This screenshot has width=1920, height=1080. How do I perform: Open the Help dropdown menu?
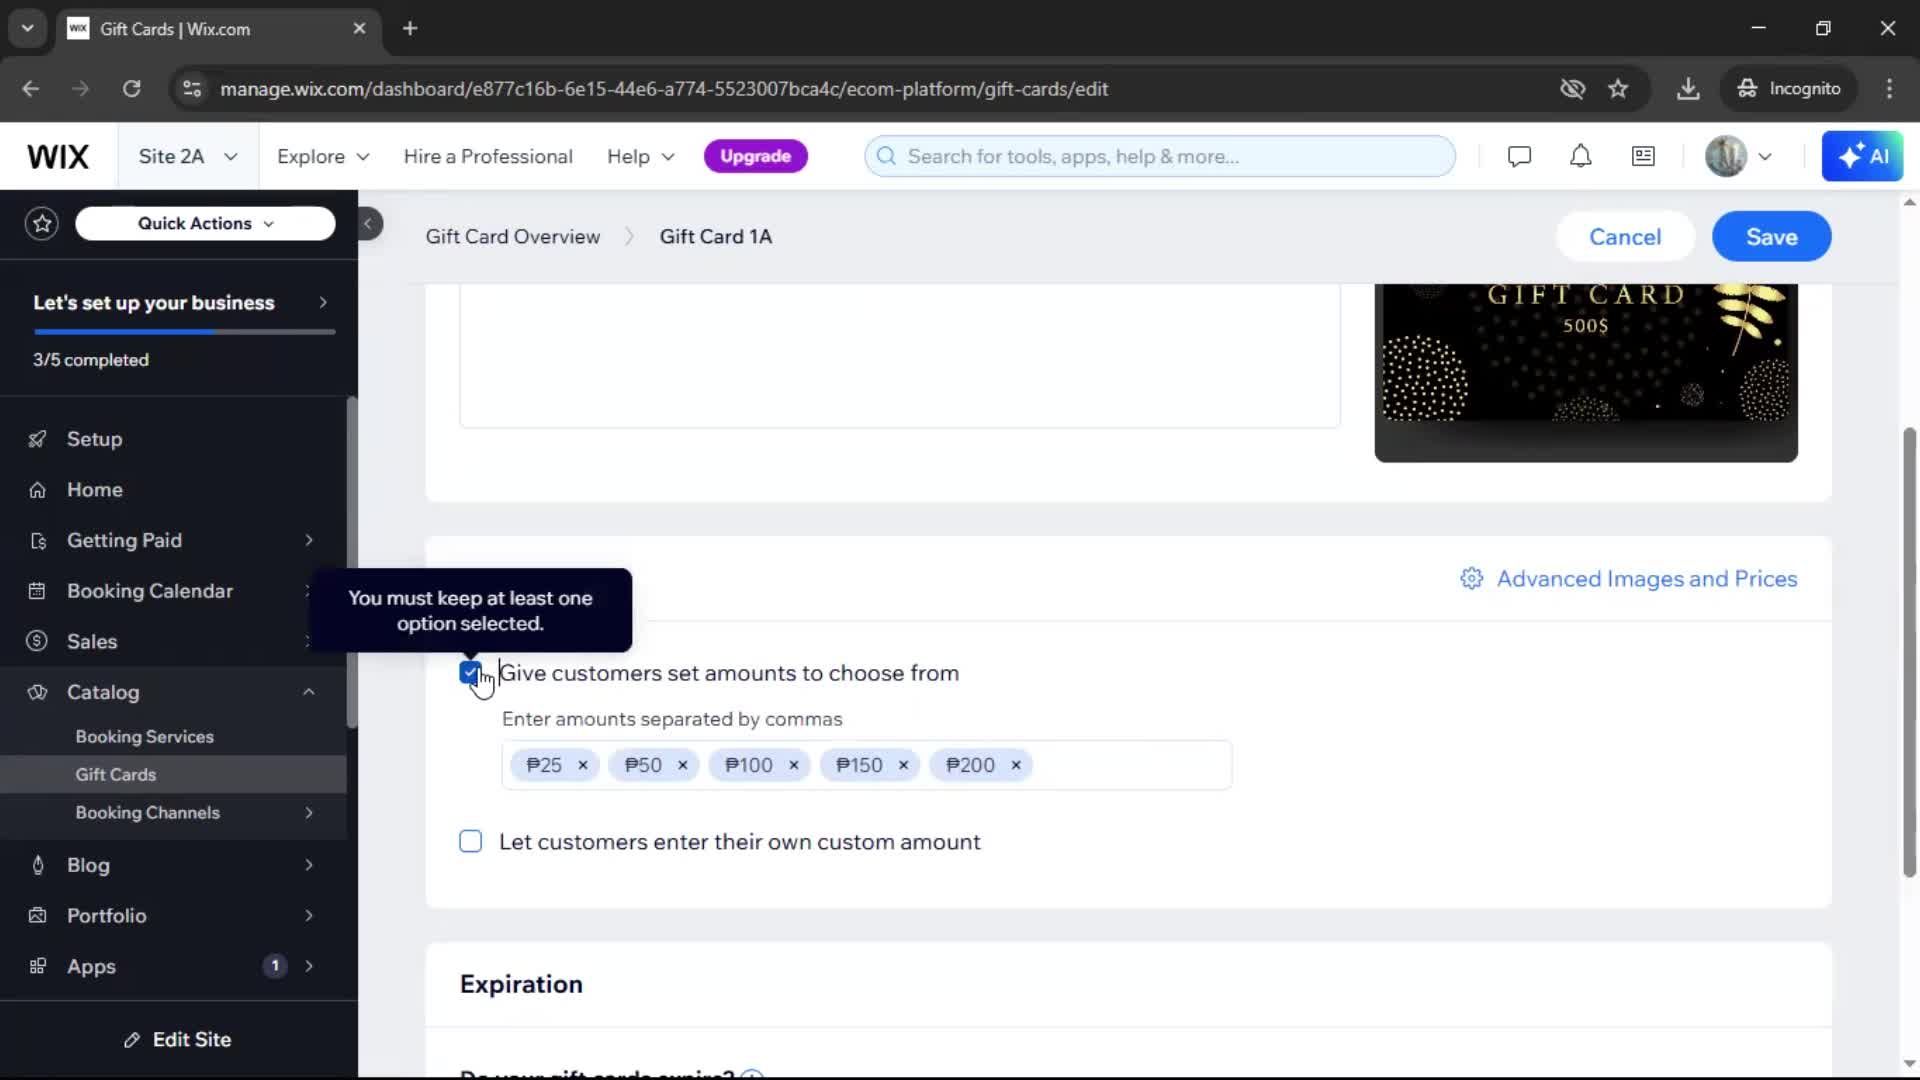coord(641,157)
